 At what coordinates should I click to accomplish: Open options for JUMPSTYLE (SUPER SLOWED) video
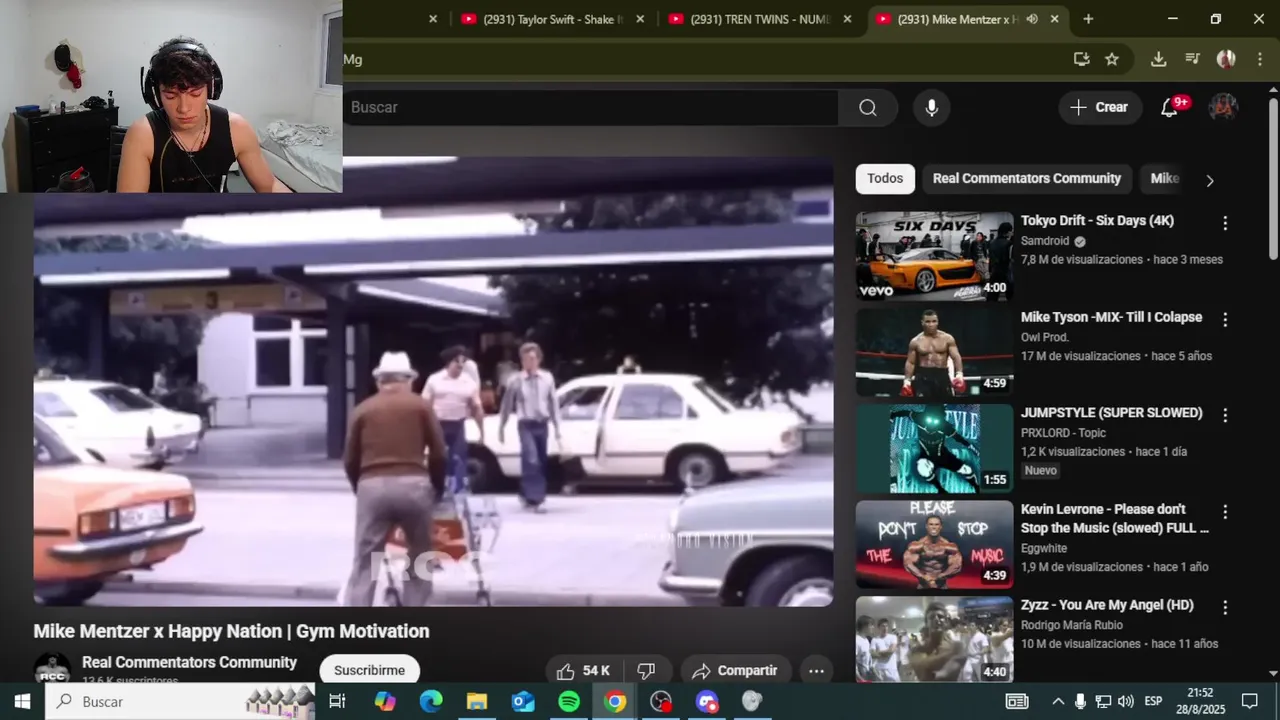1225,416
